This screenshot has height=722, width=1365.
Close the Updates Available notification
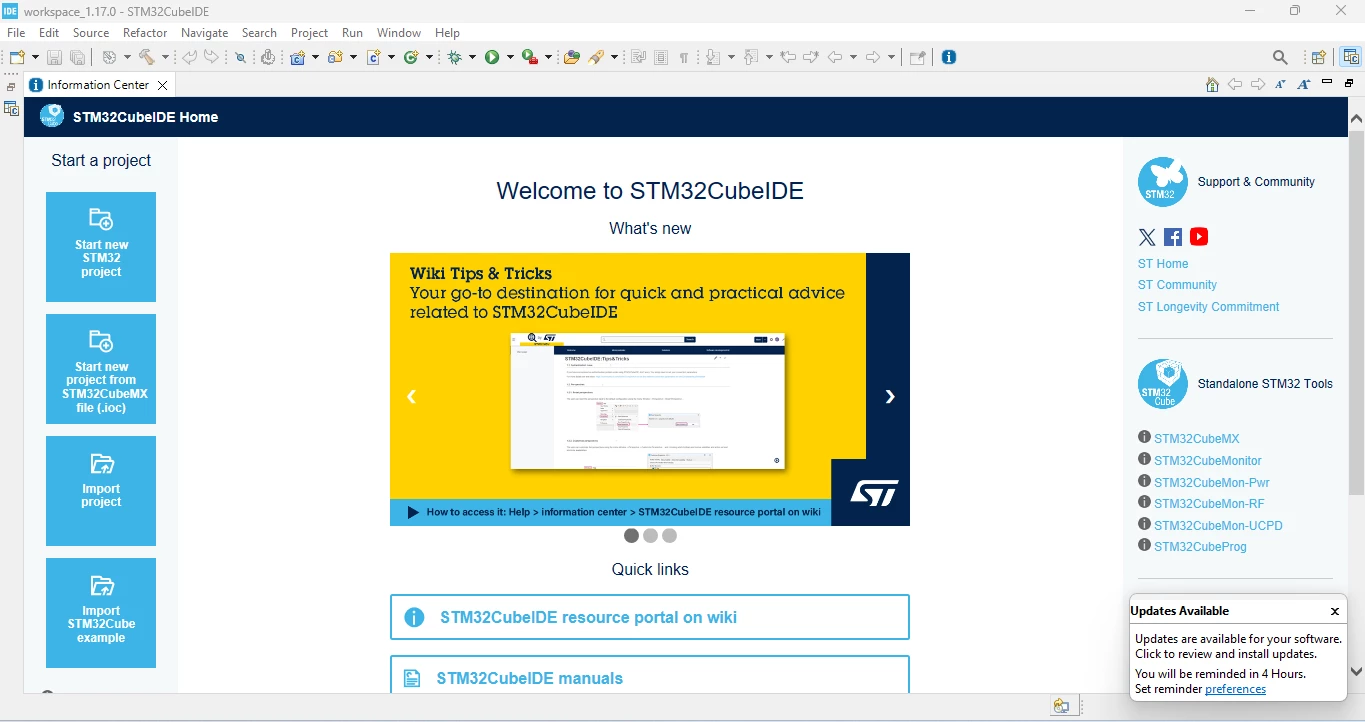click(x=1334, y=611)
